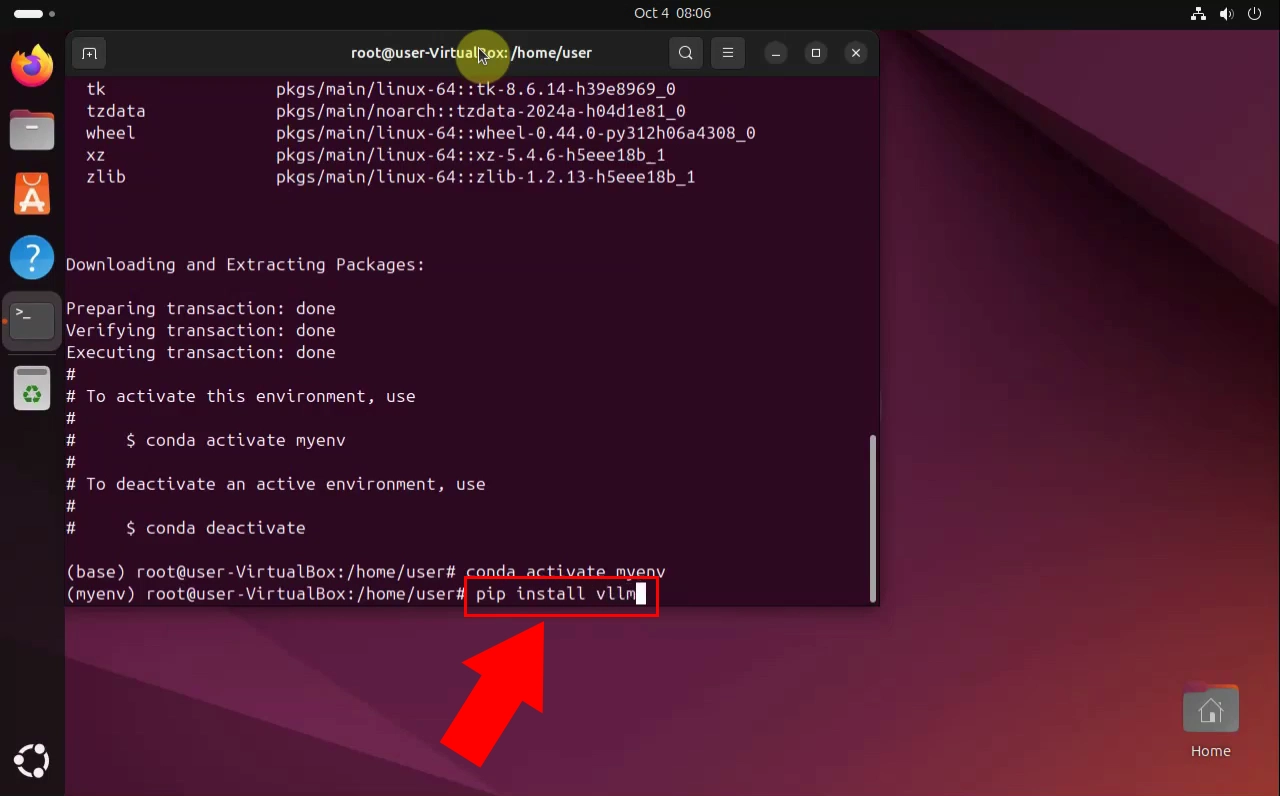This screenshot has height=796, width=1280.
Task: Click the typed command pip install vllm
Action: tap(556, 594)
